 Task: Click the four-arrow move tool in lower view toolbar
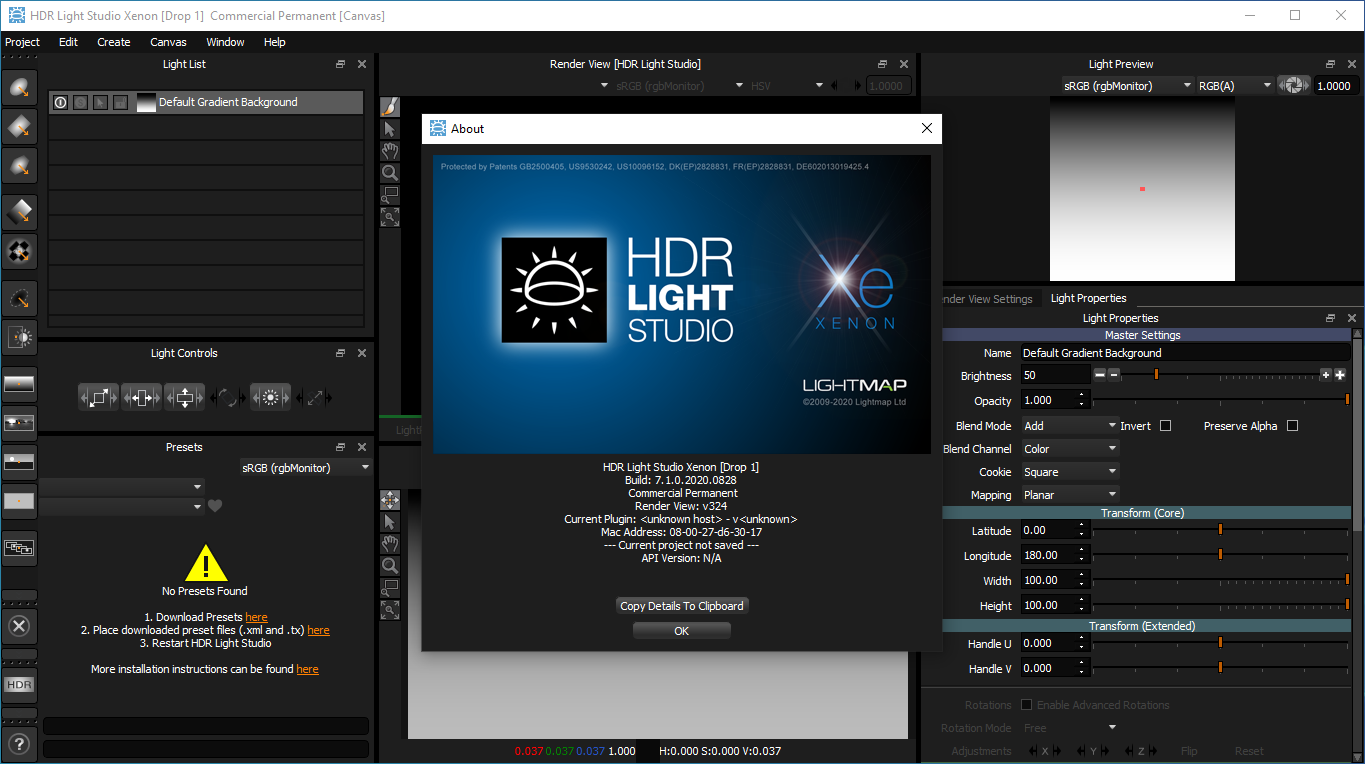[x=390, y=500]
